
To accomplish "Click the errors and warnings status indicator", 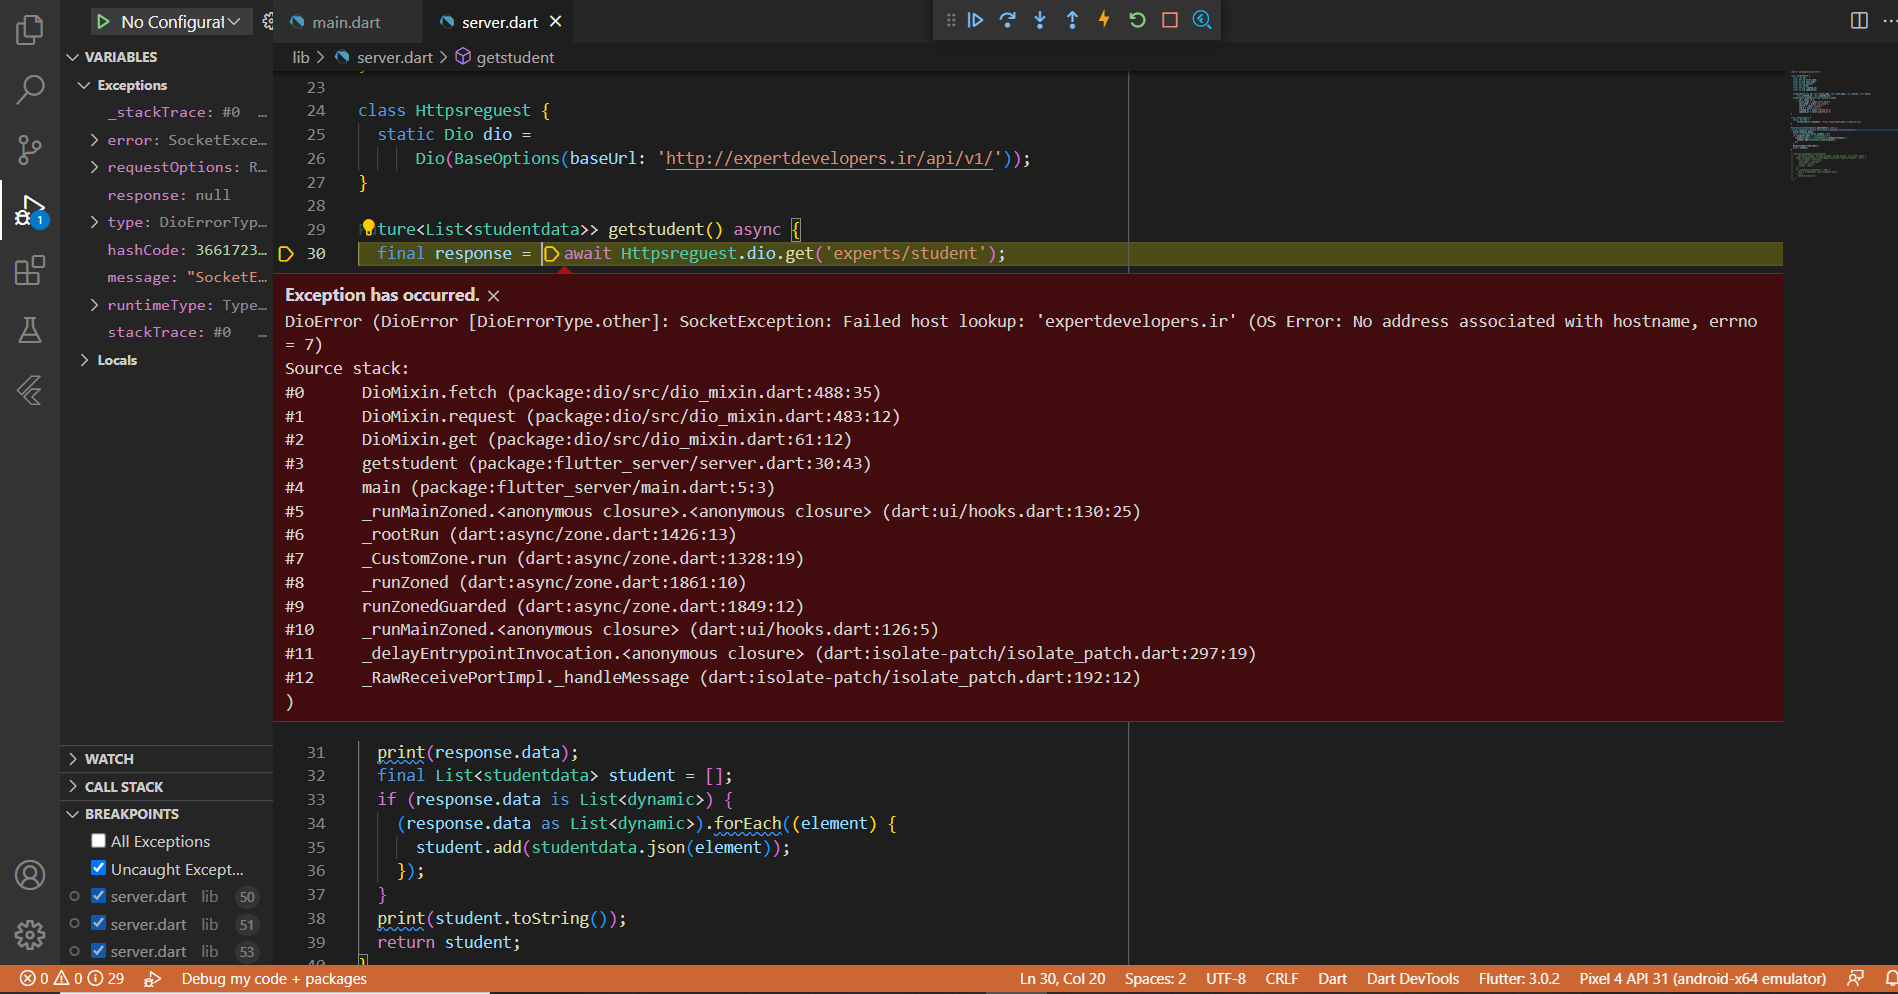I will (72, 978).
